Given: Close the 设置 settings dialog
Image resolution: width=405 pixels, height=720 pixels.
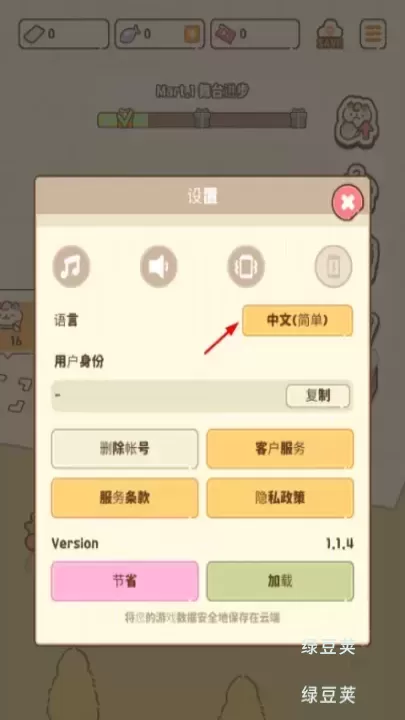Looking at the screenshot, I should (x=348, y=202).
